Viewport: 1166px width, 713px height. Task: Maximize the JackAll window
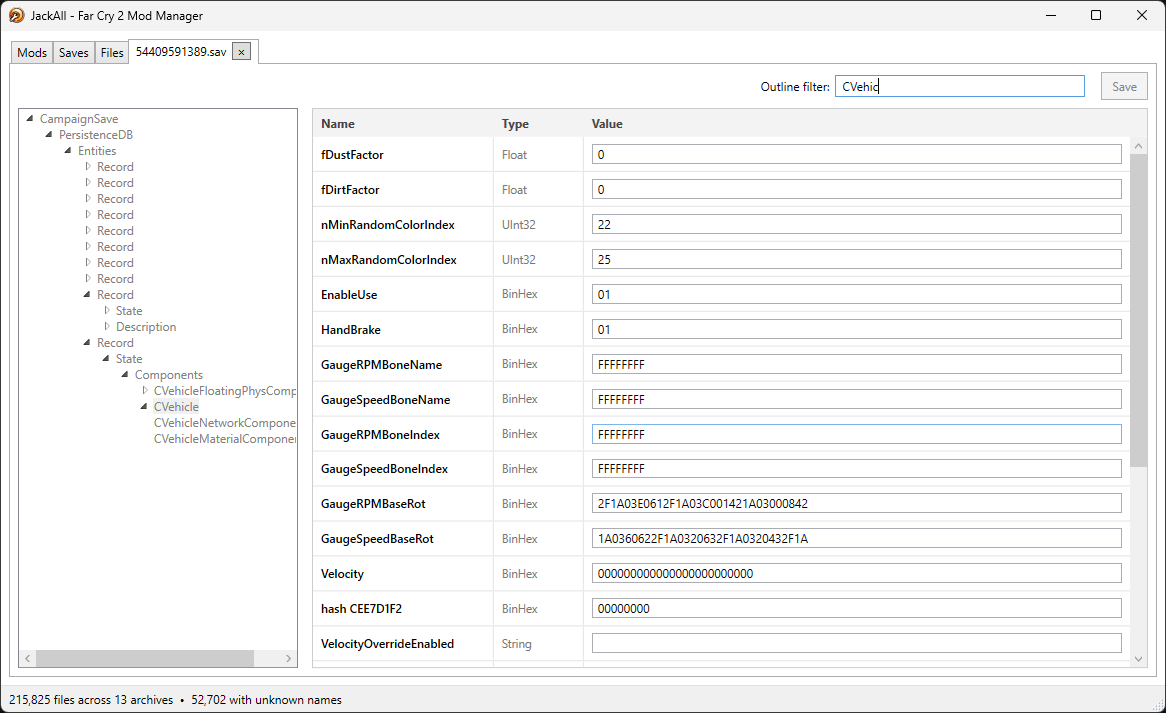pyautogui.click(x=1095, y=15)
